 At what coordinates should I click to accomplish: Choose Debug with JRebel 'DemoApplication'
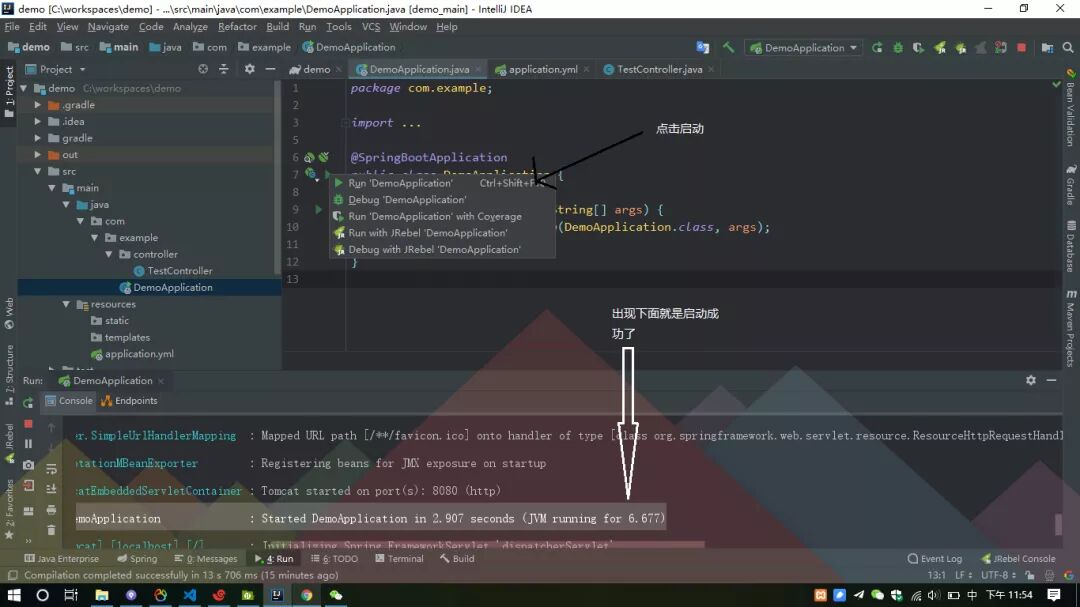tap(442, 249)
